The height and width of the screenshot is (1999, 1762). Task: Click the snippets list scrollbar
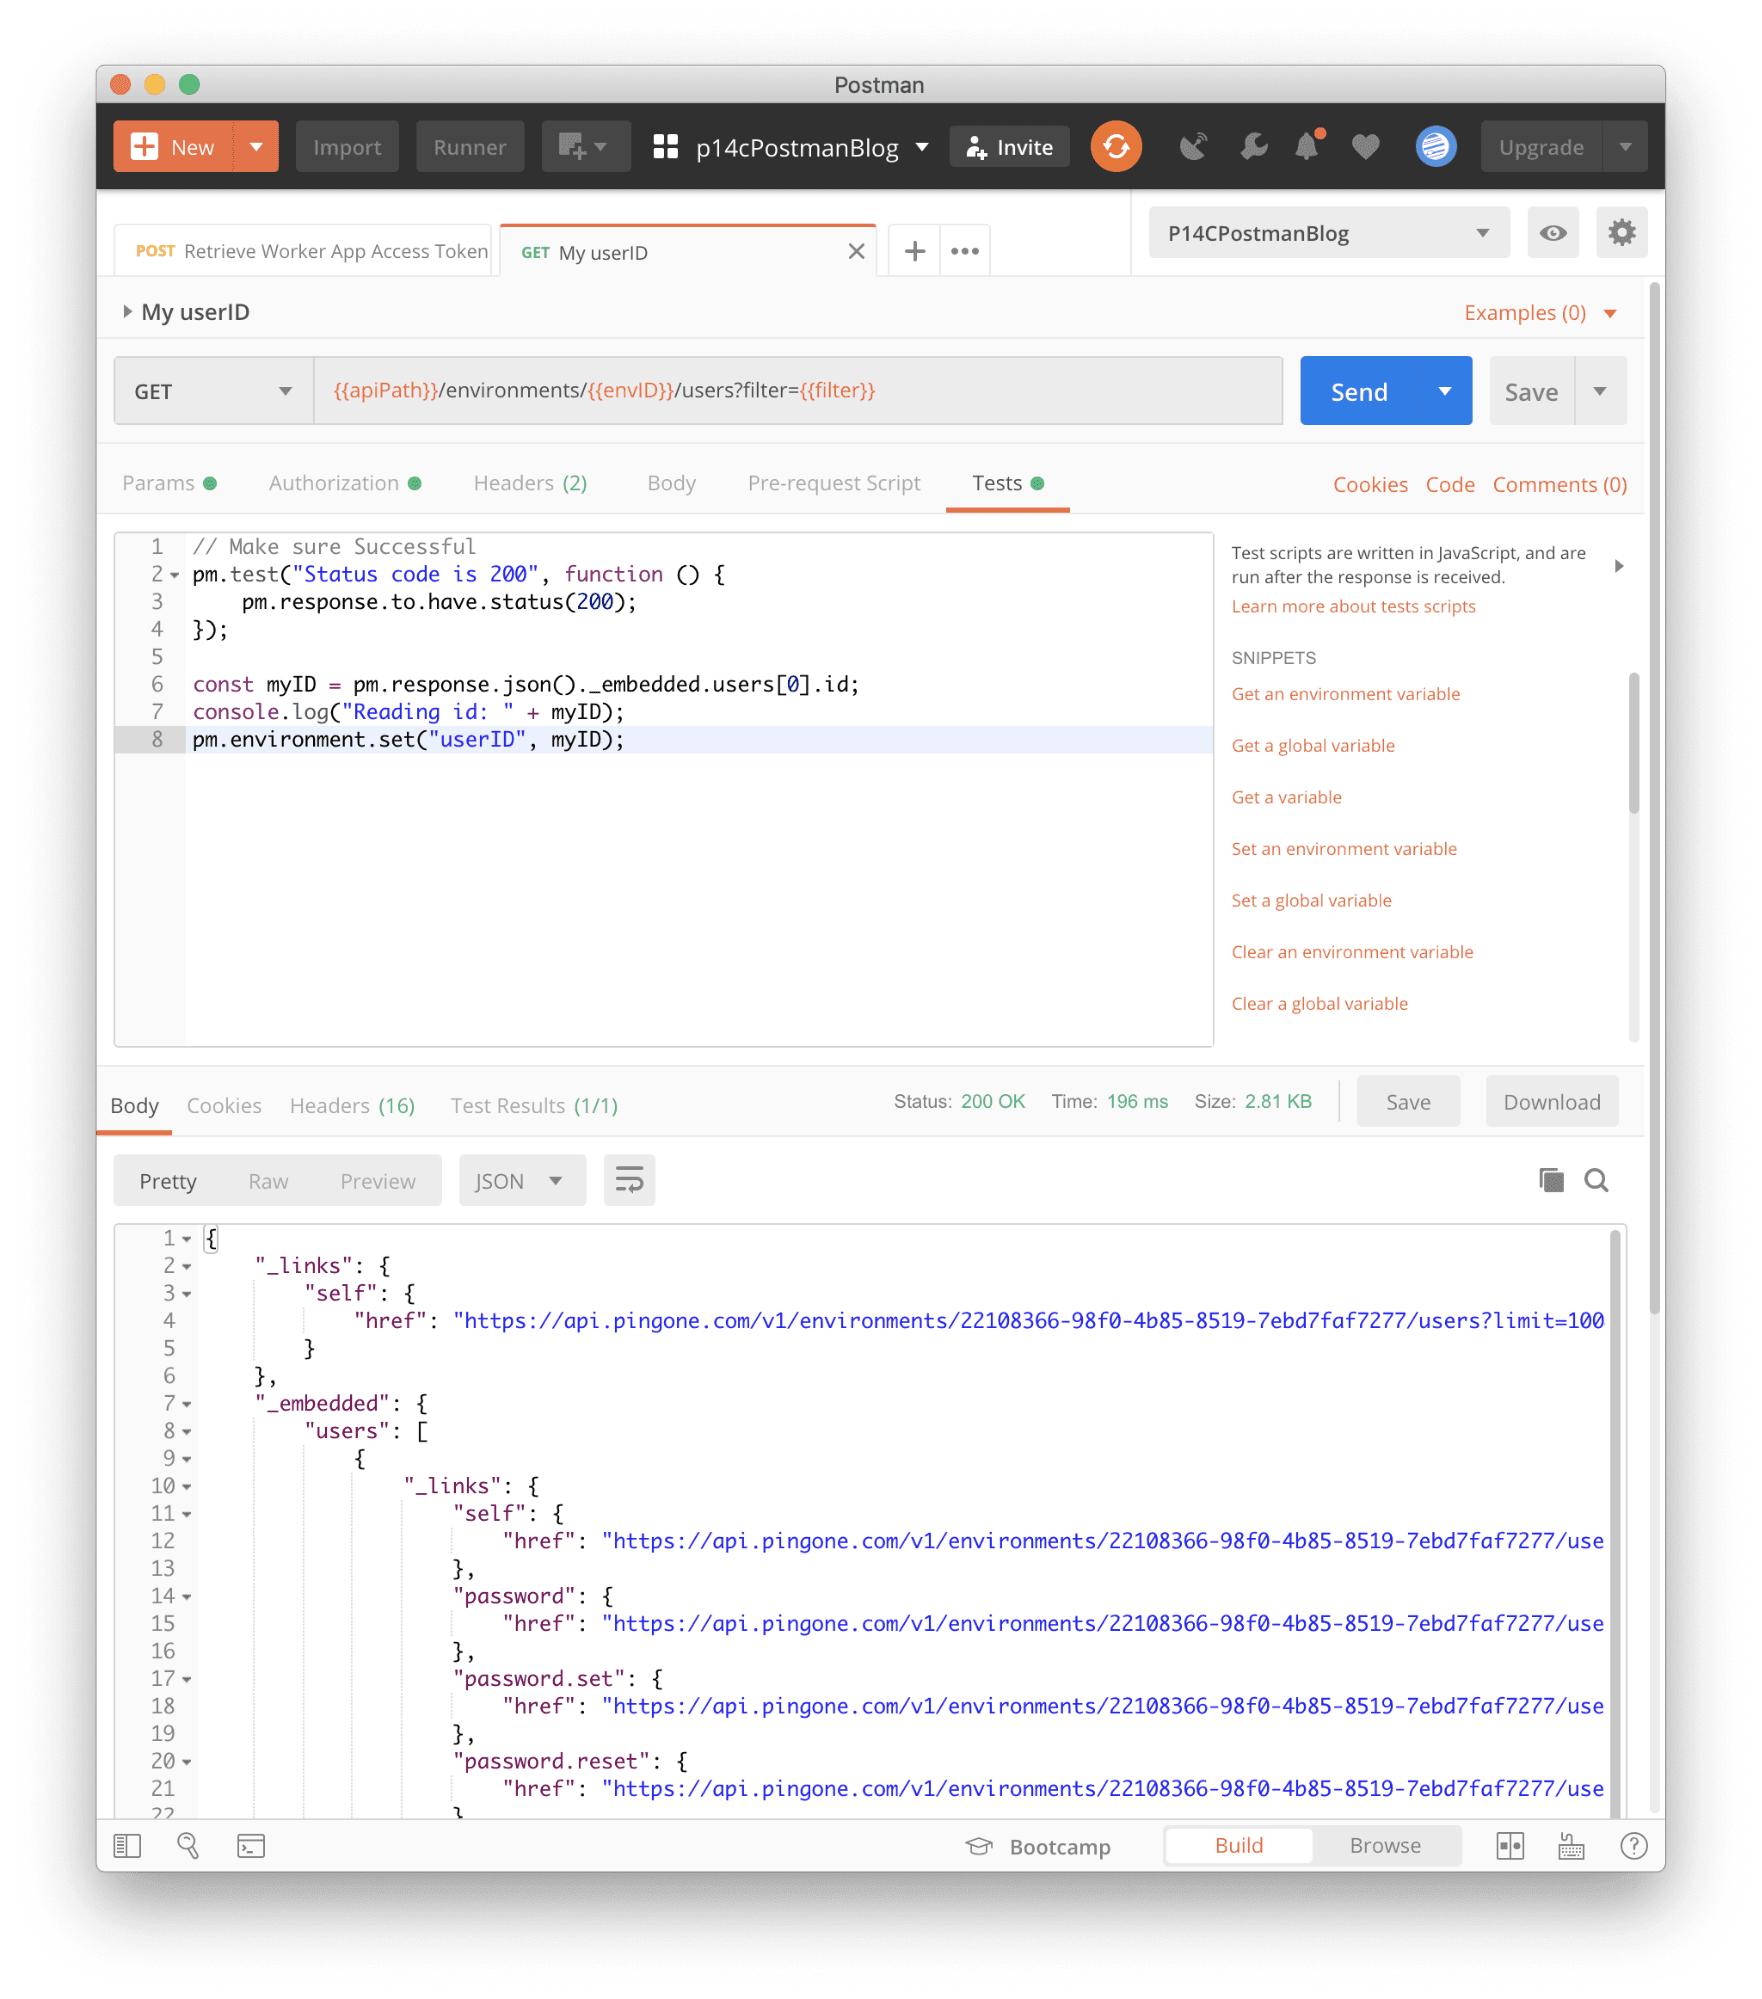1633,743
